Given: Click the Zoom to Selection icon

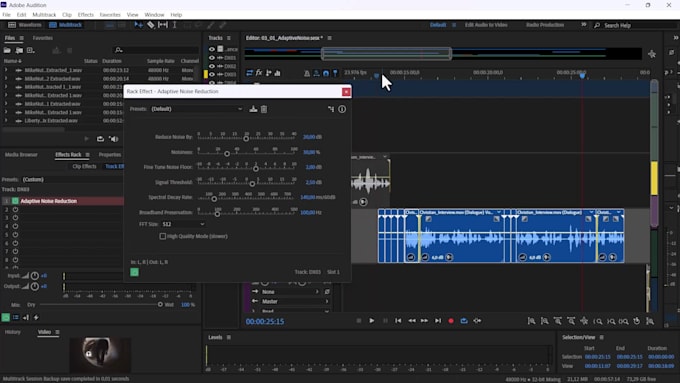Looking at the screenshot, I should point(624,321).
